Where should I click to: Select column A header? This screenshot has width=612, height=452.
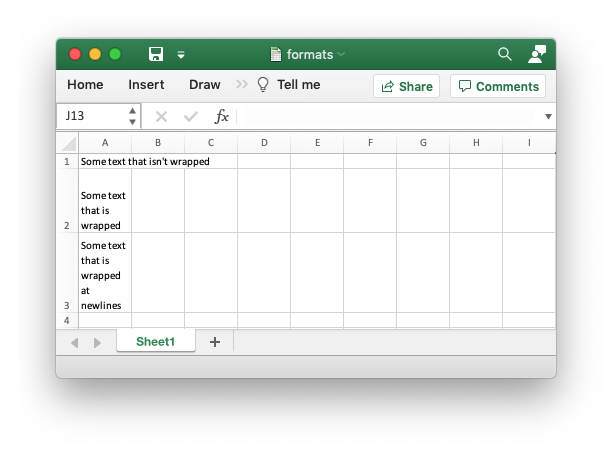point(105,143)
